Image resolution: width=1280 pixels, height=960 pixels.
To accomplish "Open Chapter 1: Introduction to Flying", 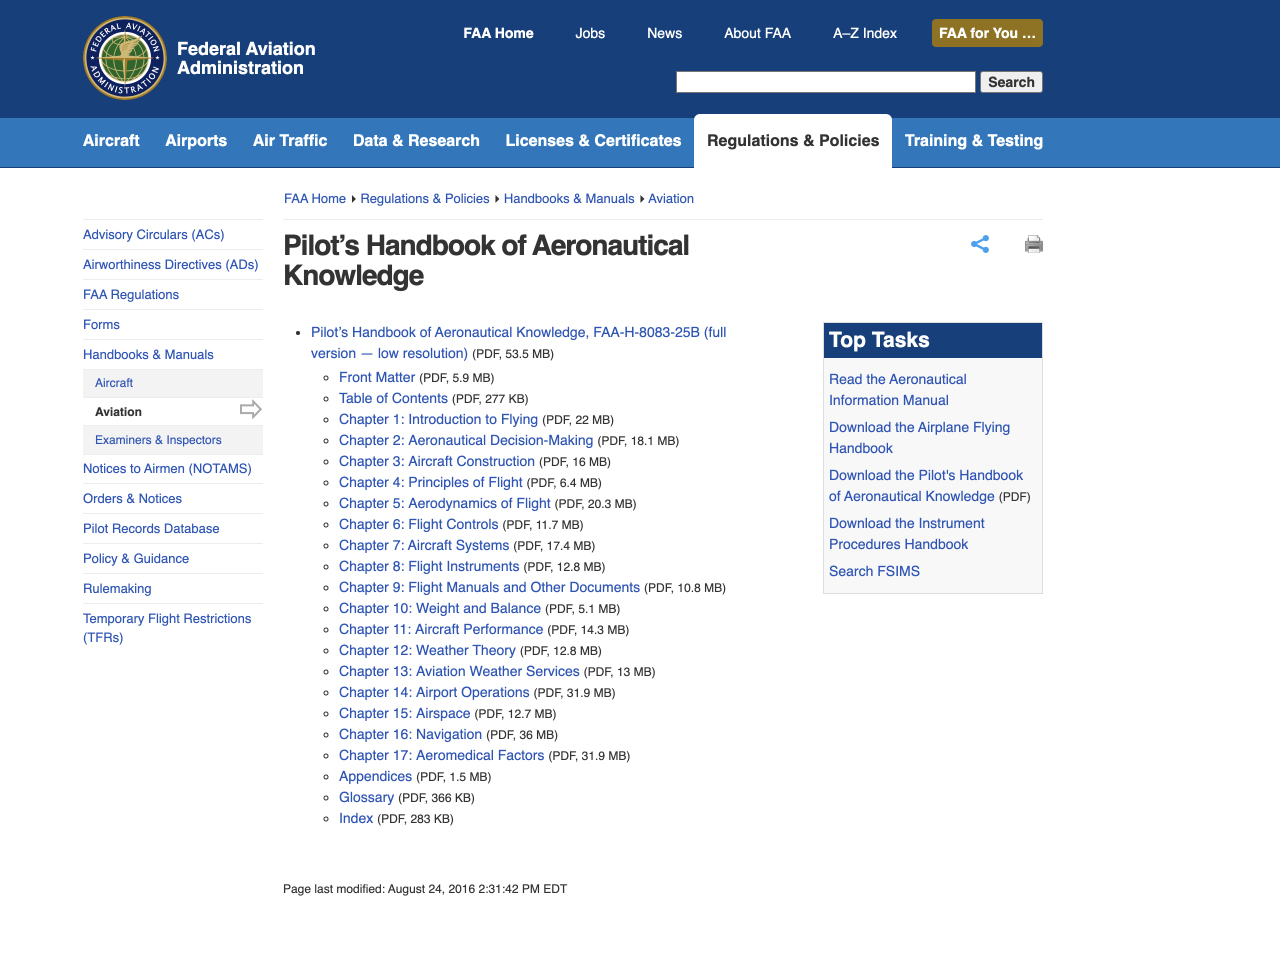I will (438, 419).
